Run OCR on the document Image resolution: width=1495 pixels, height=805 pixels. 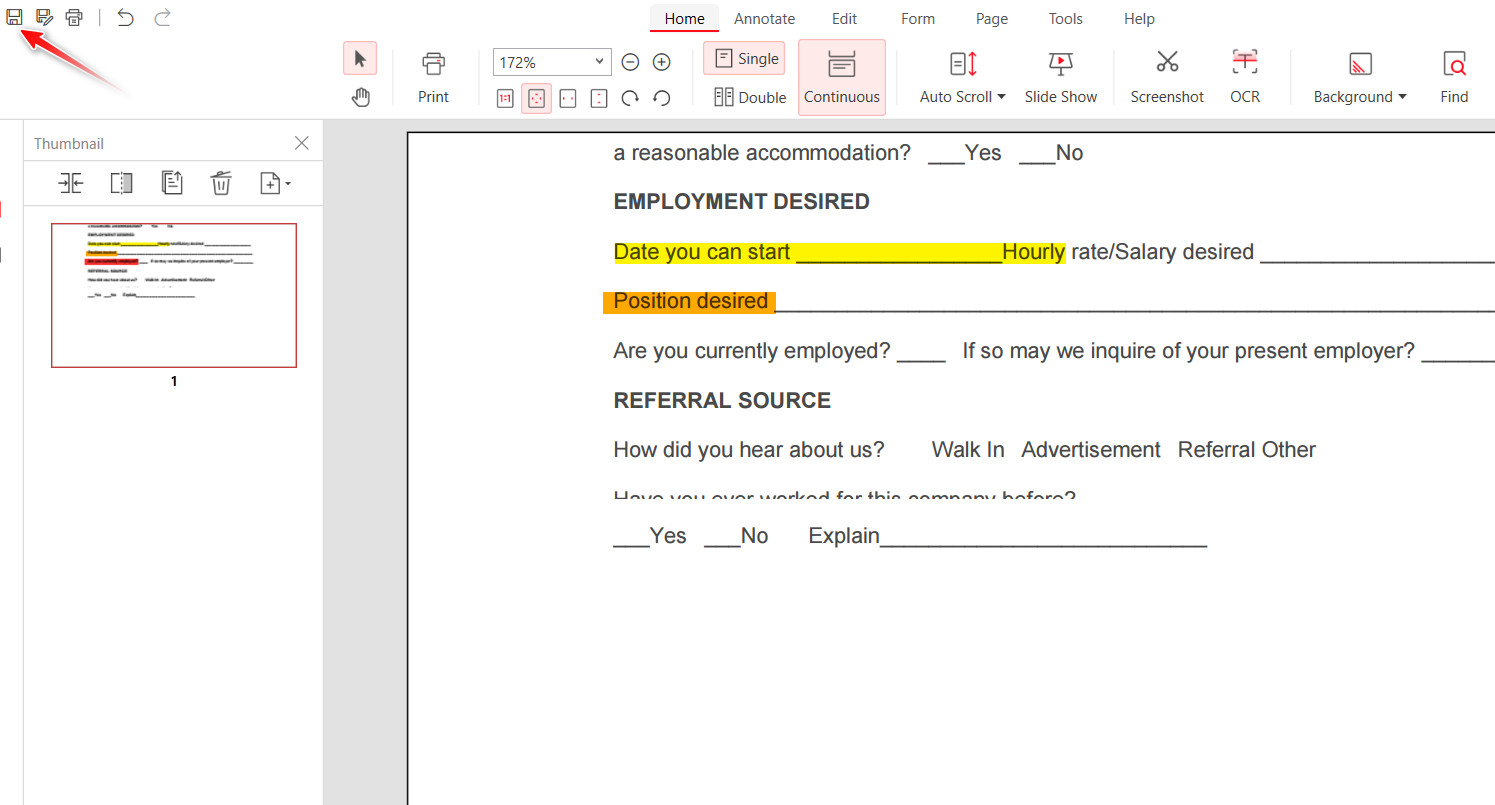pos(1245,77)
